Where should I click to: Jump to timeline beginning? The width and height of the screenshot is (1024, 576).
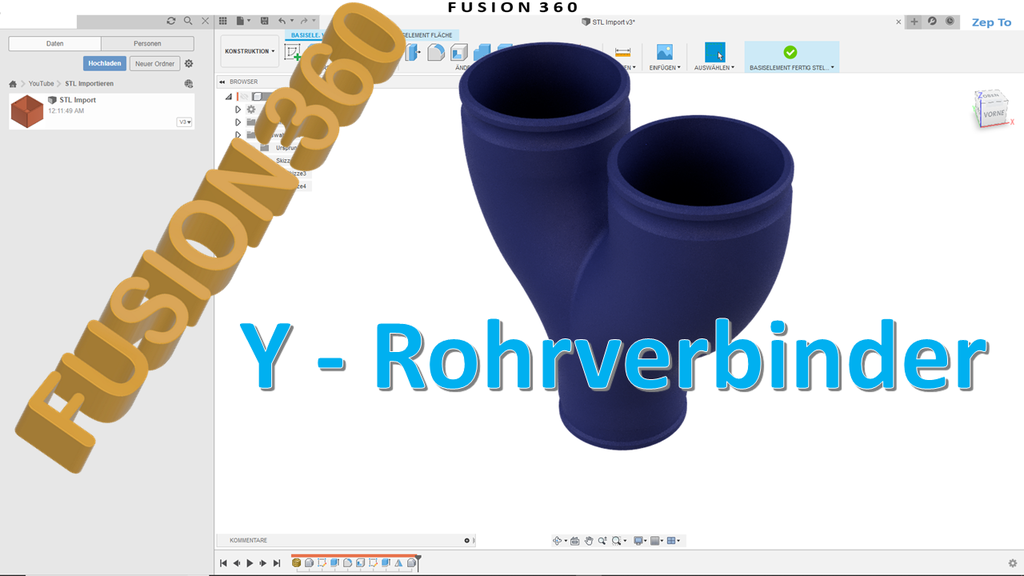coord(223,563)
